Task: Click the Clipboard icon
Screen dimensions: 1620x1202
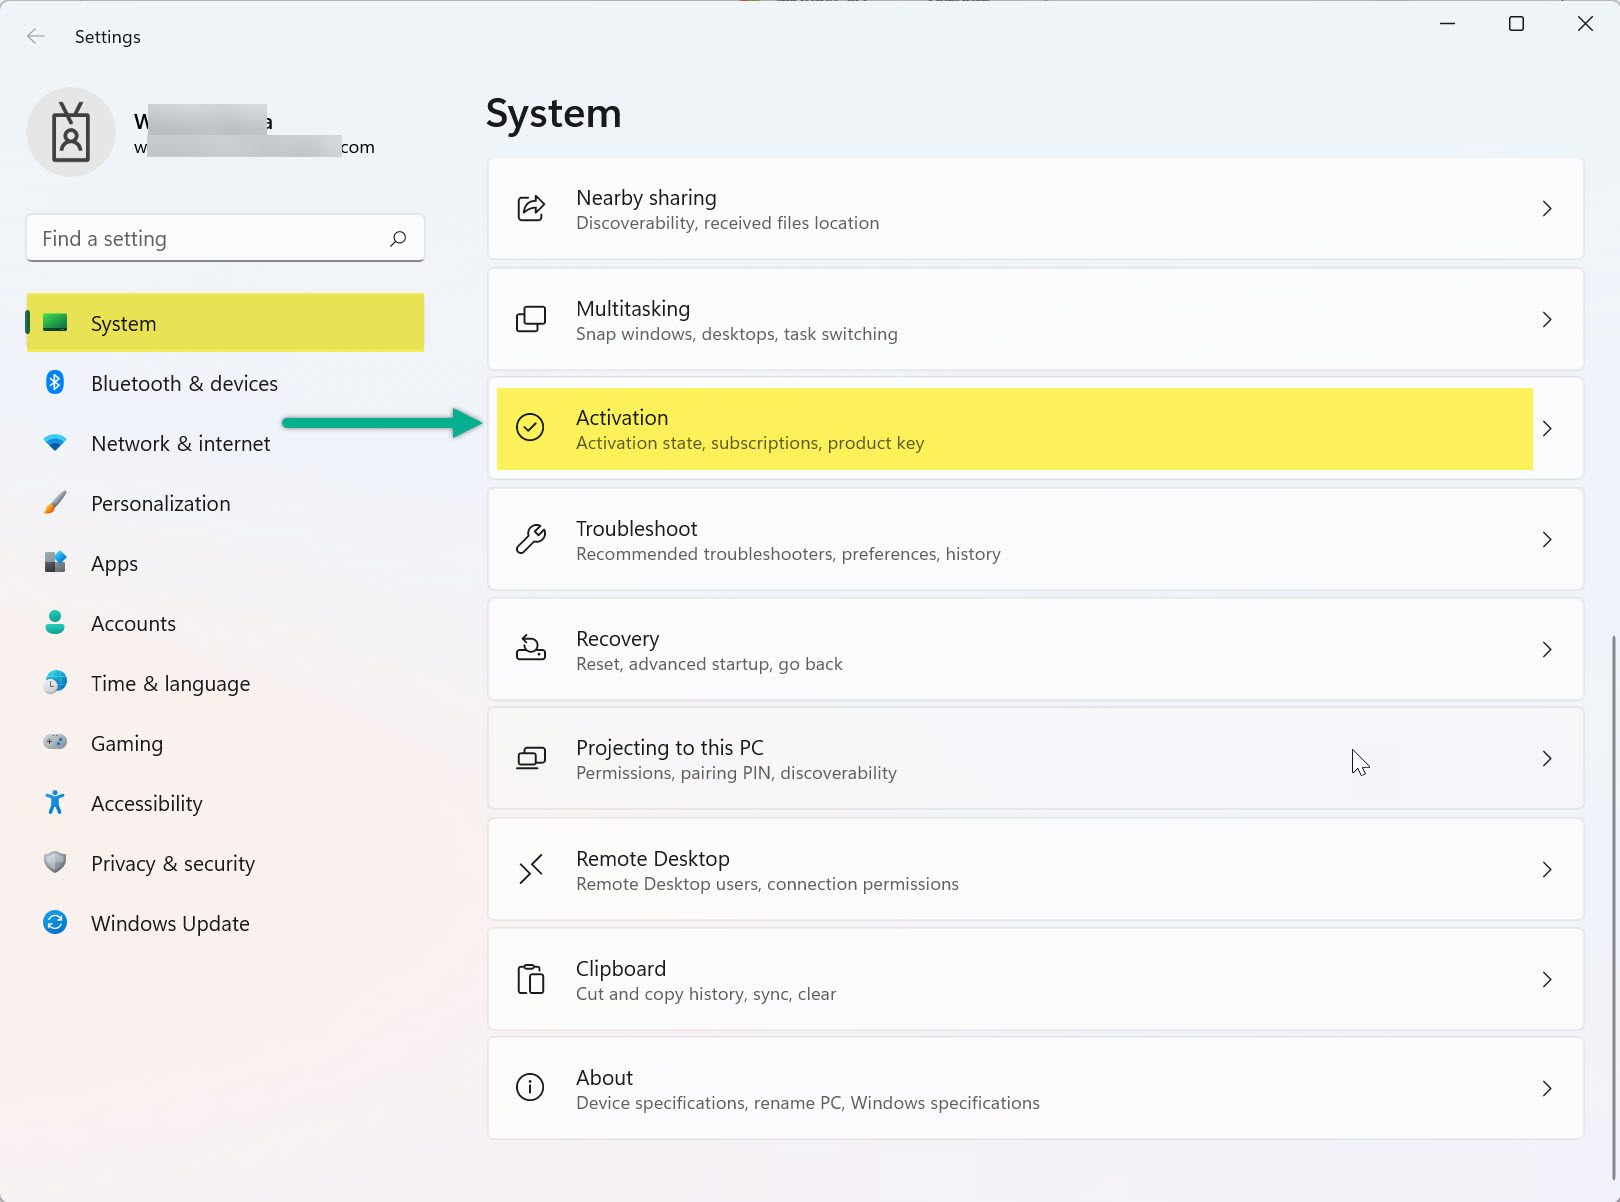Action: pos(531,979)
